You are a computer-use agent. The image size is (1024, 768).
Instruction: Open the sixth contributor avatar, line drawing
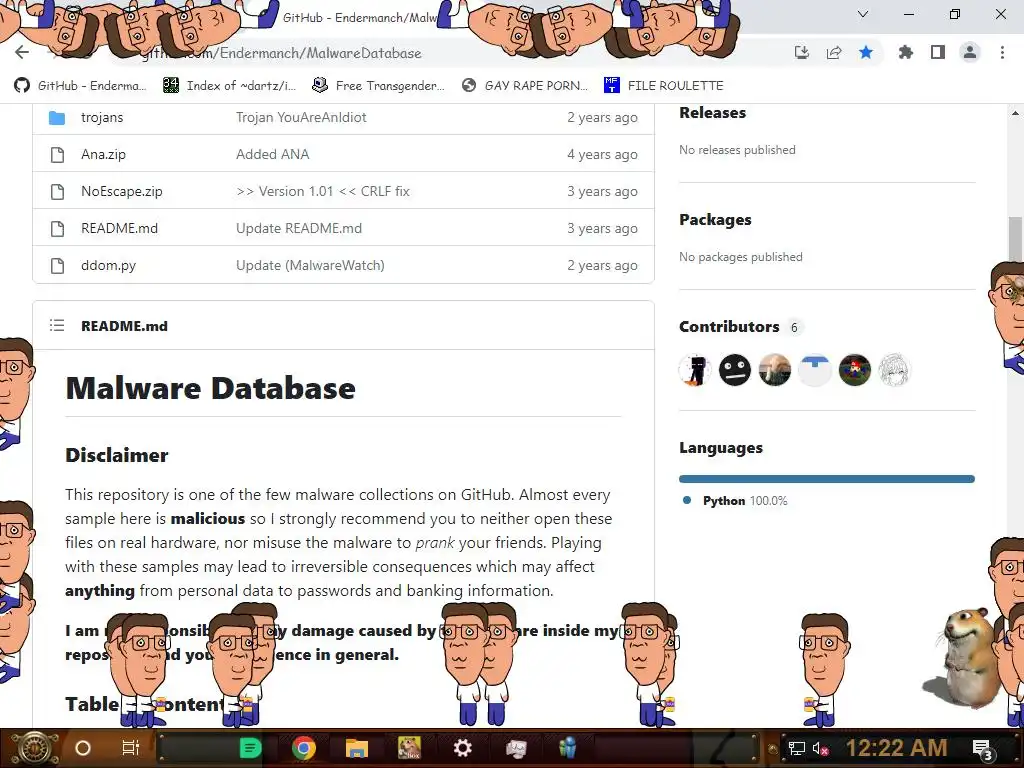coord(894,370)
